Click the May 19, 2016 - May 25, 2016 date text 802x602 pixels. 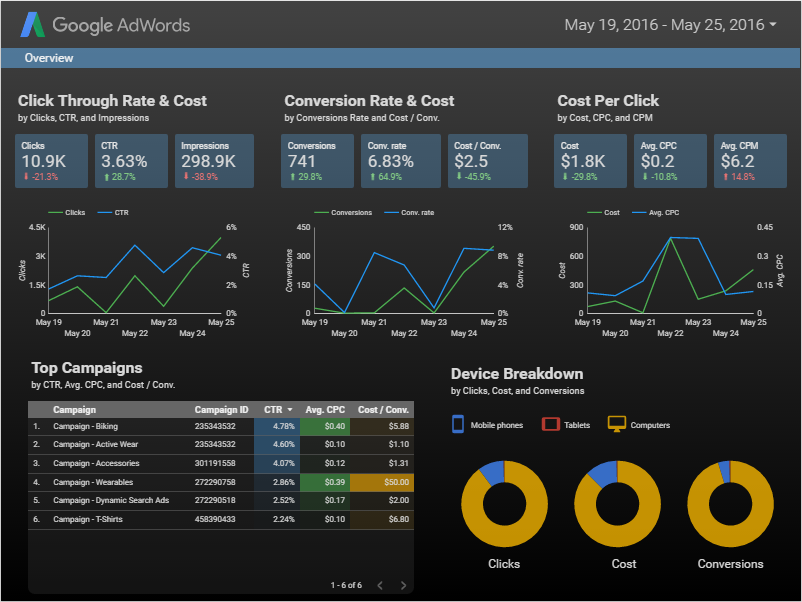(664, 25)
